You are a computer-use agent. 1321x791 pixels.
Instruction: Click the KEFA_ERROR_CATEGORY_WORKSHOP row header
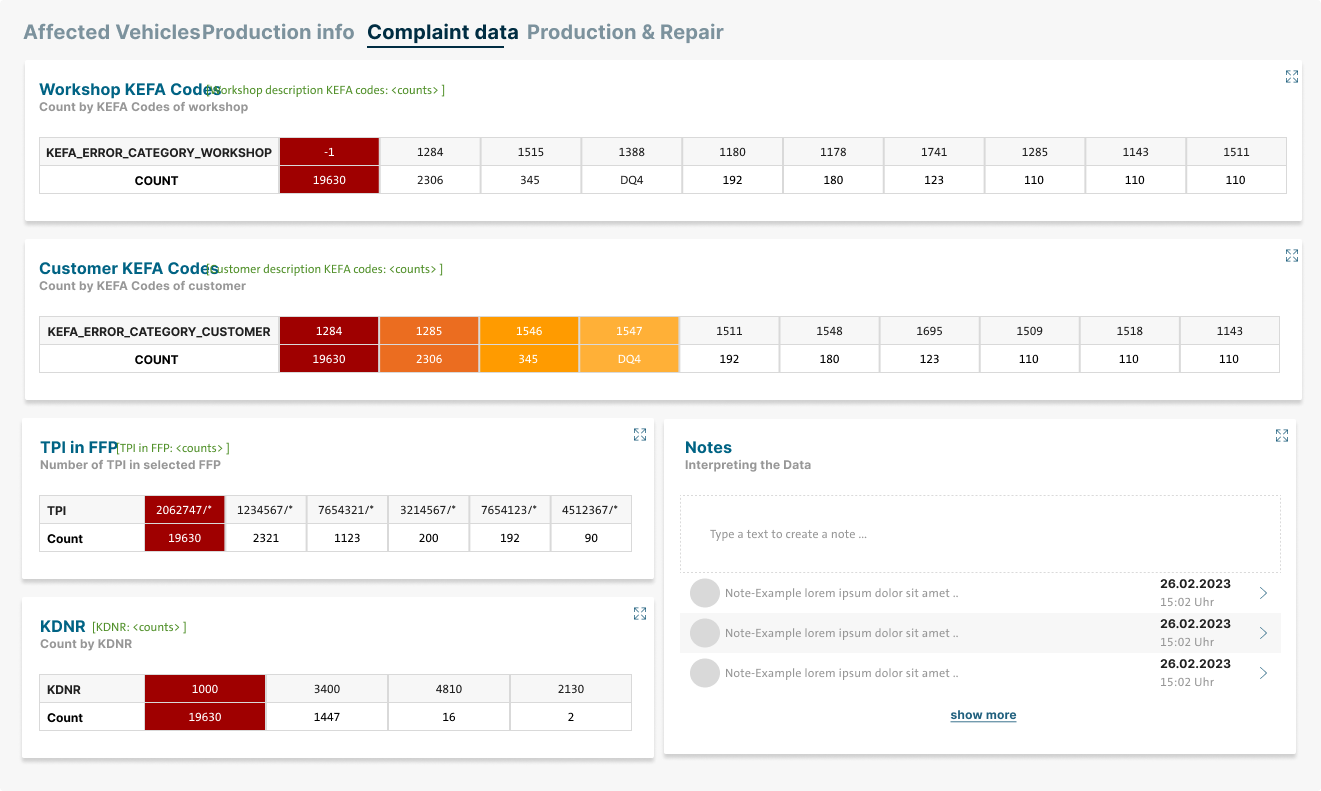[x=159, y=152]
